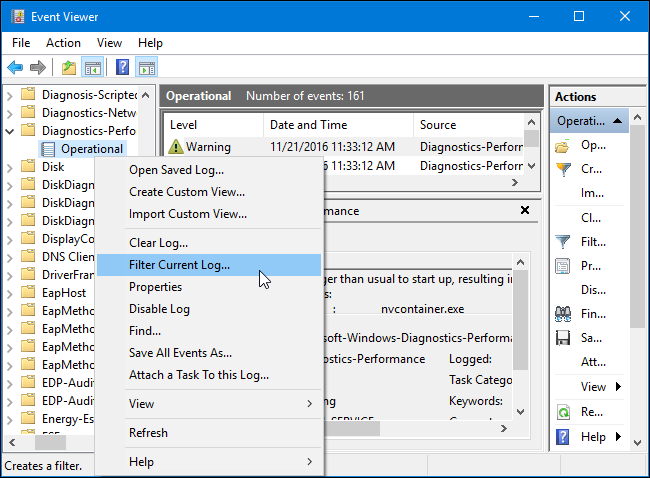Click the DNS Client folder icon in tree
Image resolution: width=650 pixels, height=478 pixels.
pyautogui.click(x=28, y=256)
